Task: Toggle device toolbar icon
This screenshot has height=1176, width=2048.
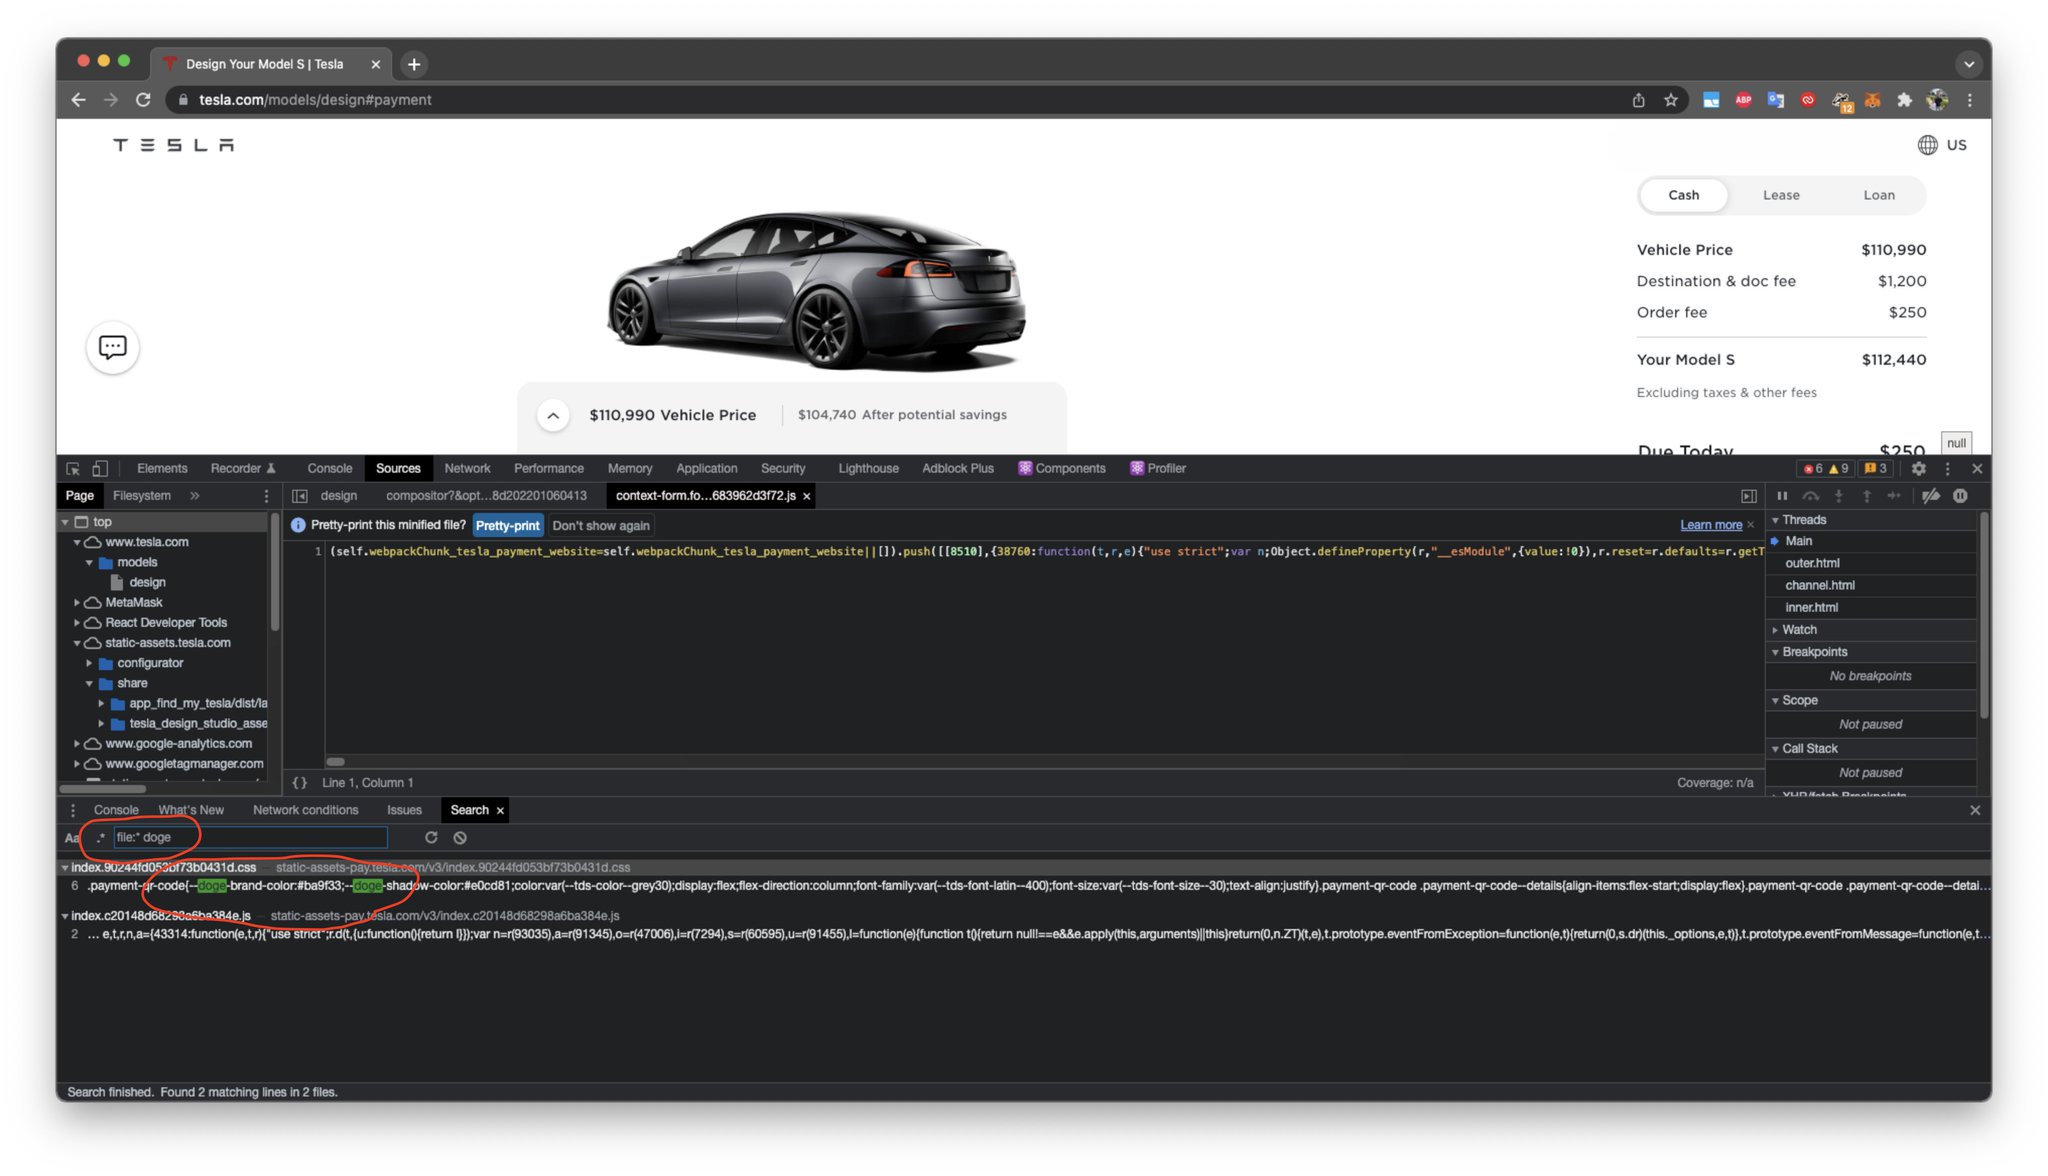Action: click(99, 468)
